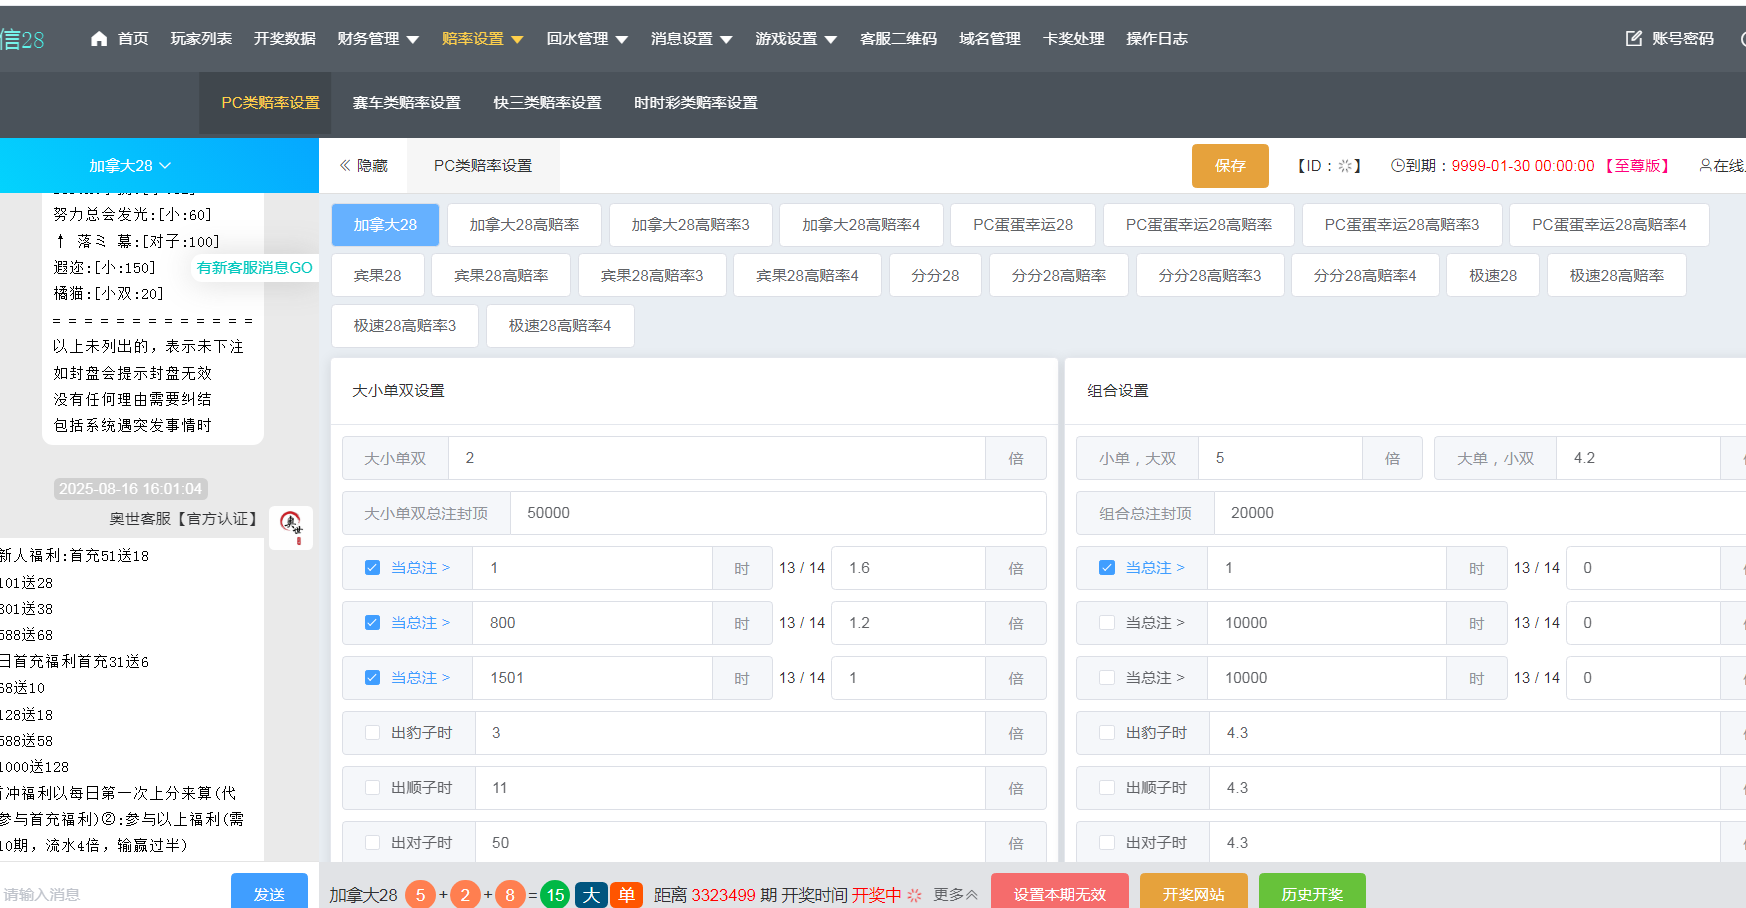
Task: Select the green 15 result ball
Action: click(555, 894)
